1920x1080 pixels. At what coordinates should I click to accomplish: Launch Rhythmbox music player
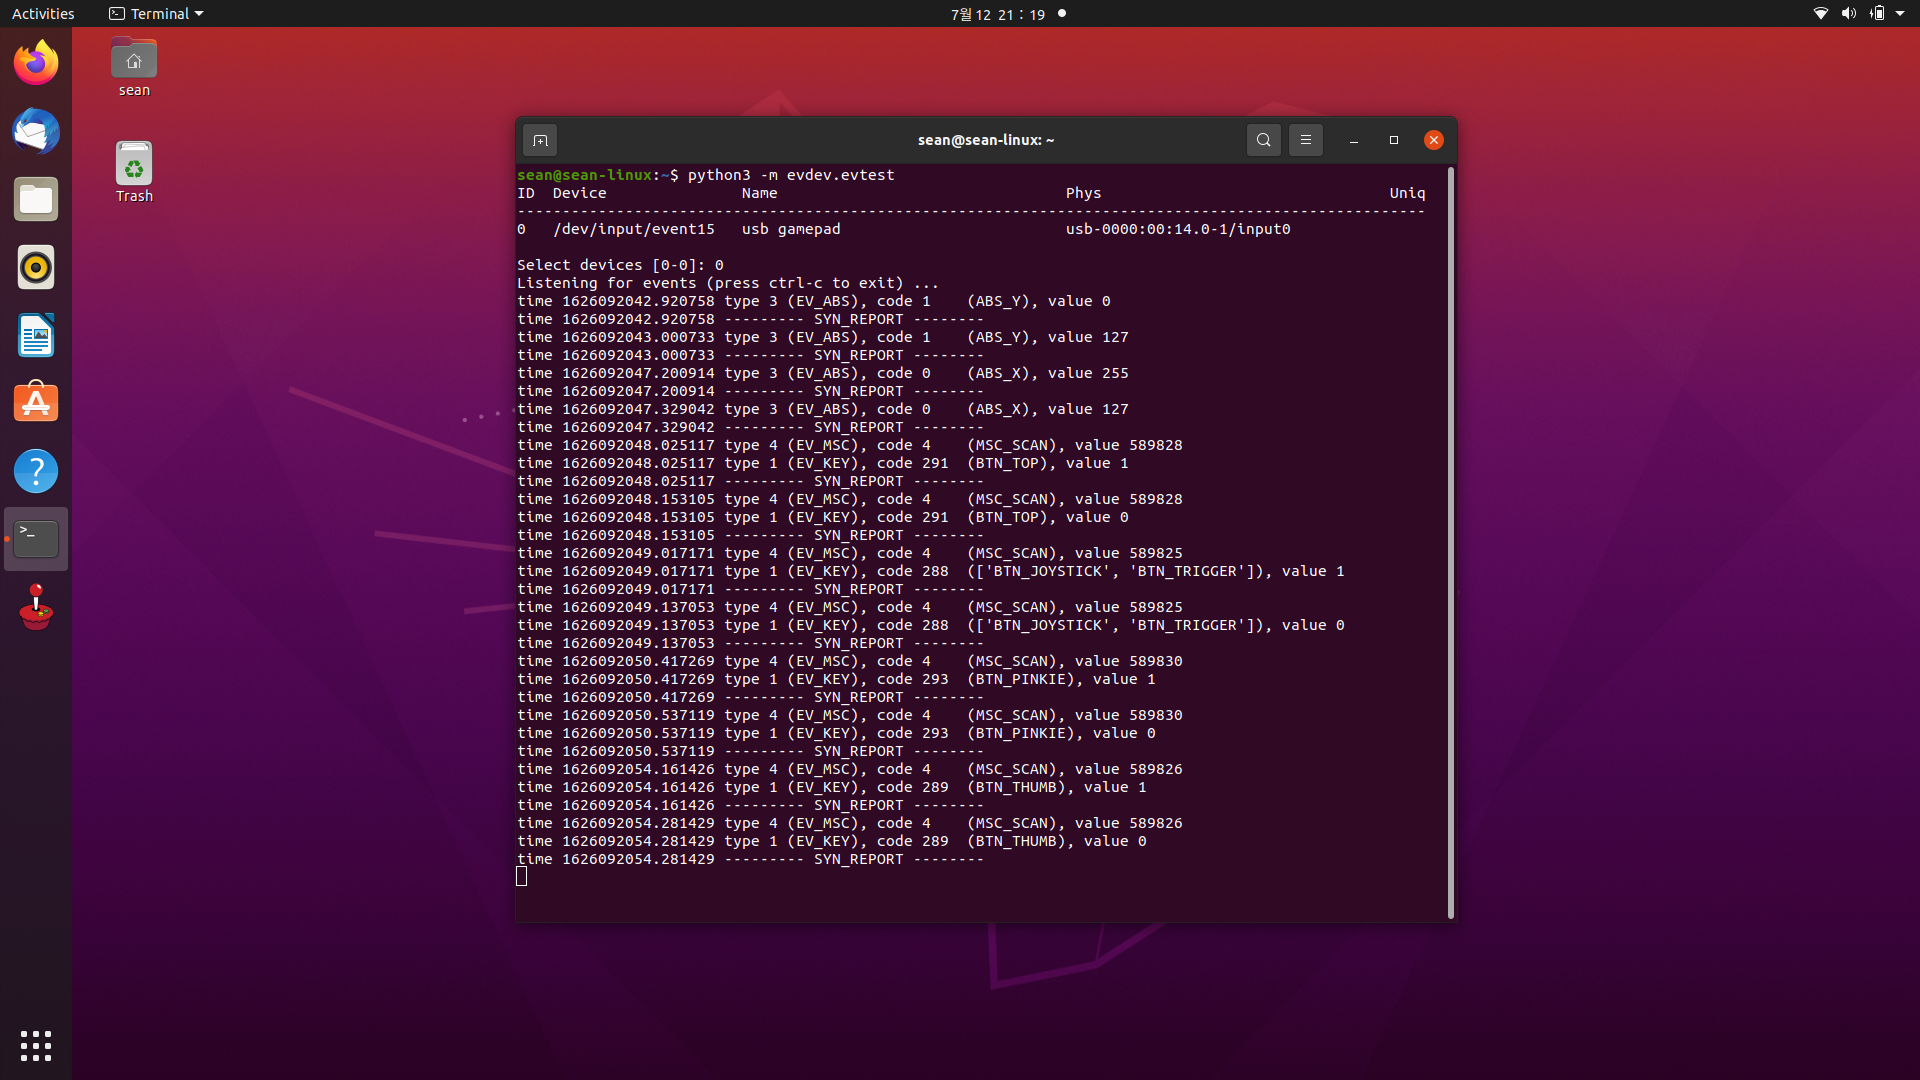coord(36,268)
